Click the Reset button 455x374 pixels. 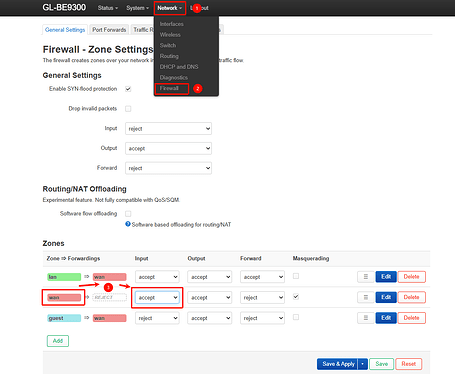click(x=409, y=364)
